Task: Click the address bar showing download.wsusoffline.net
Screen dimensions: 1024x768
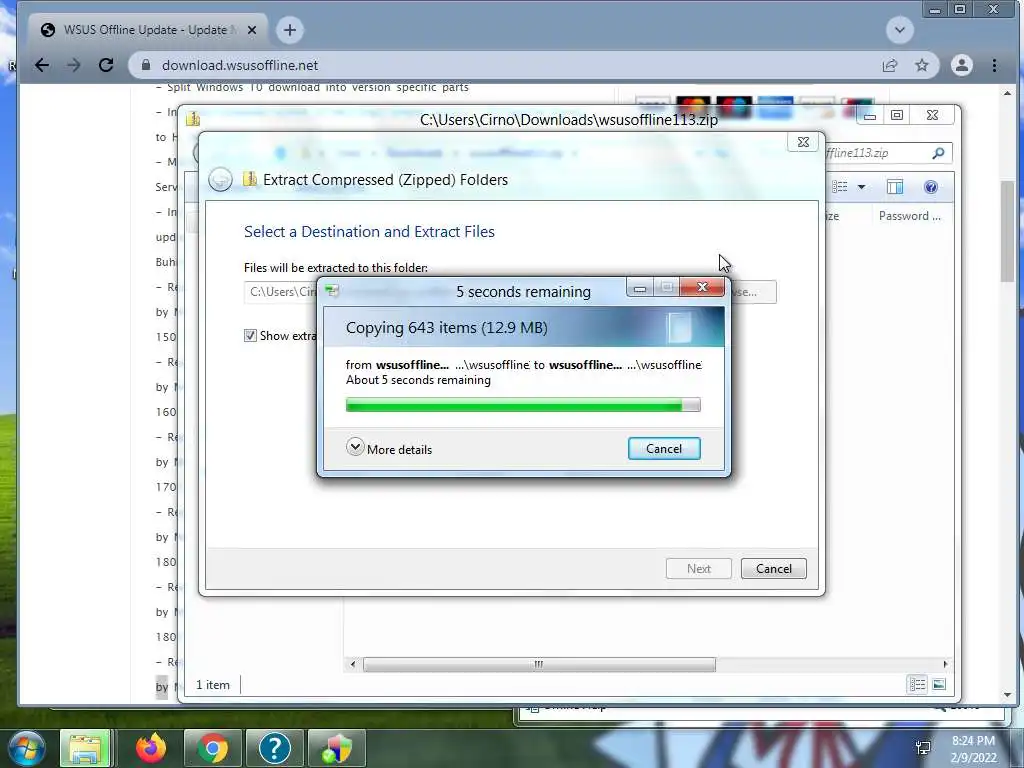Action: [509, 65]
